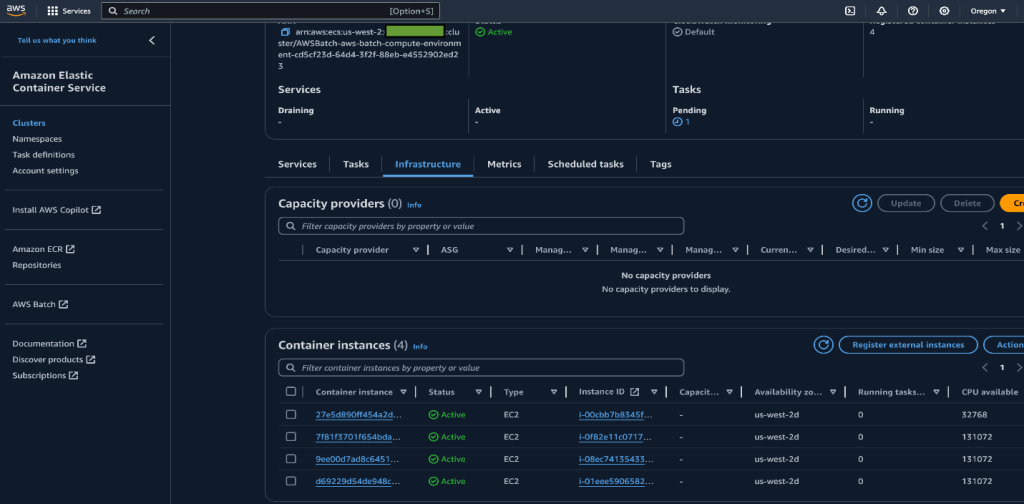Image resolution: width=1024 pixels, height=504 pixels.
Task: Open the Scheduled tasks tab
Action: click(x=585, y=165)
